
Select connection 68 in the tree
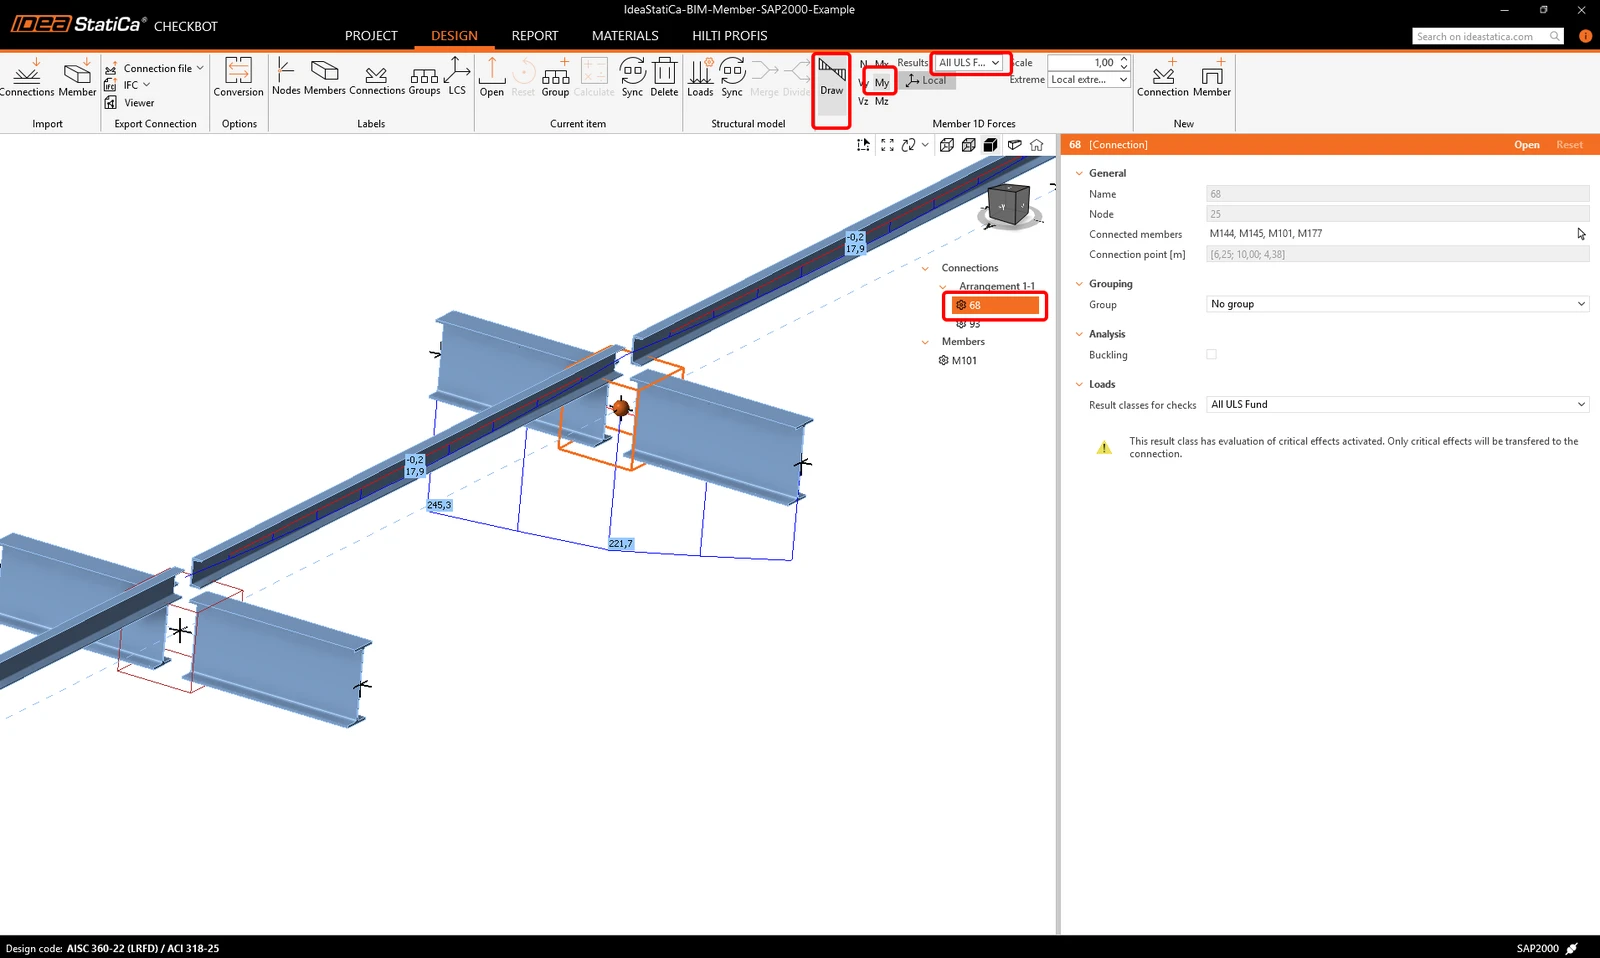[x=996, y=305]
